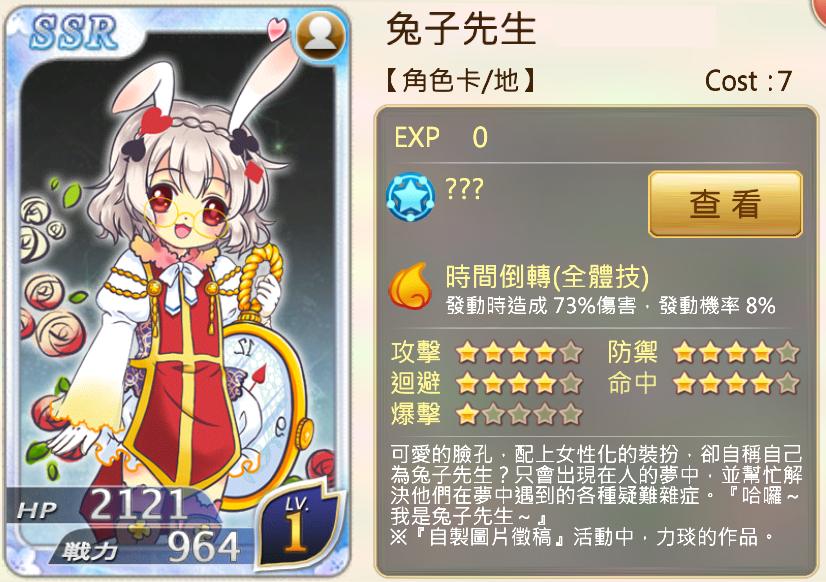Click the Cost :7 label
The height and width of the screenshot is (582, 826).
748,81
